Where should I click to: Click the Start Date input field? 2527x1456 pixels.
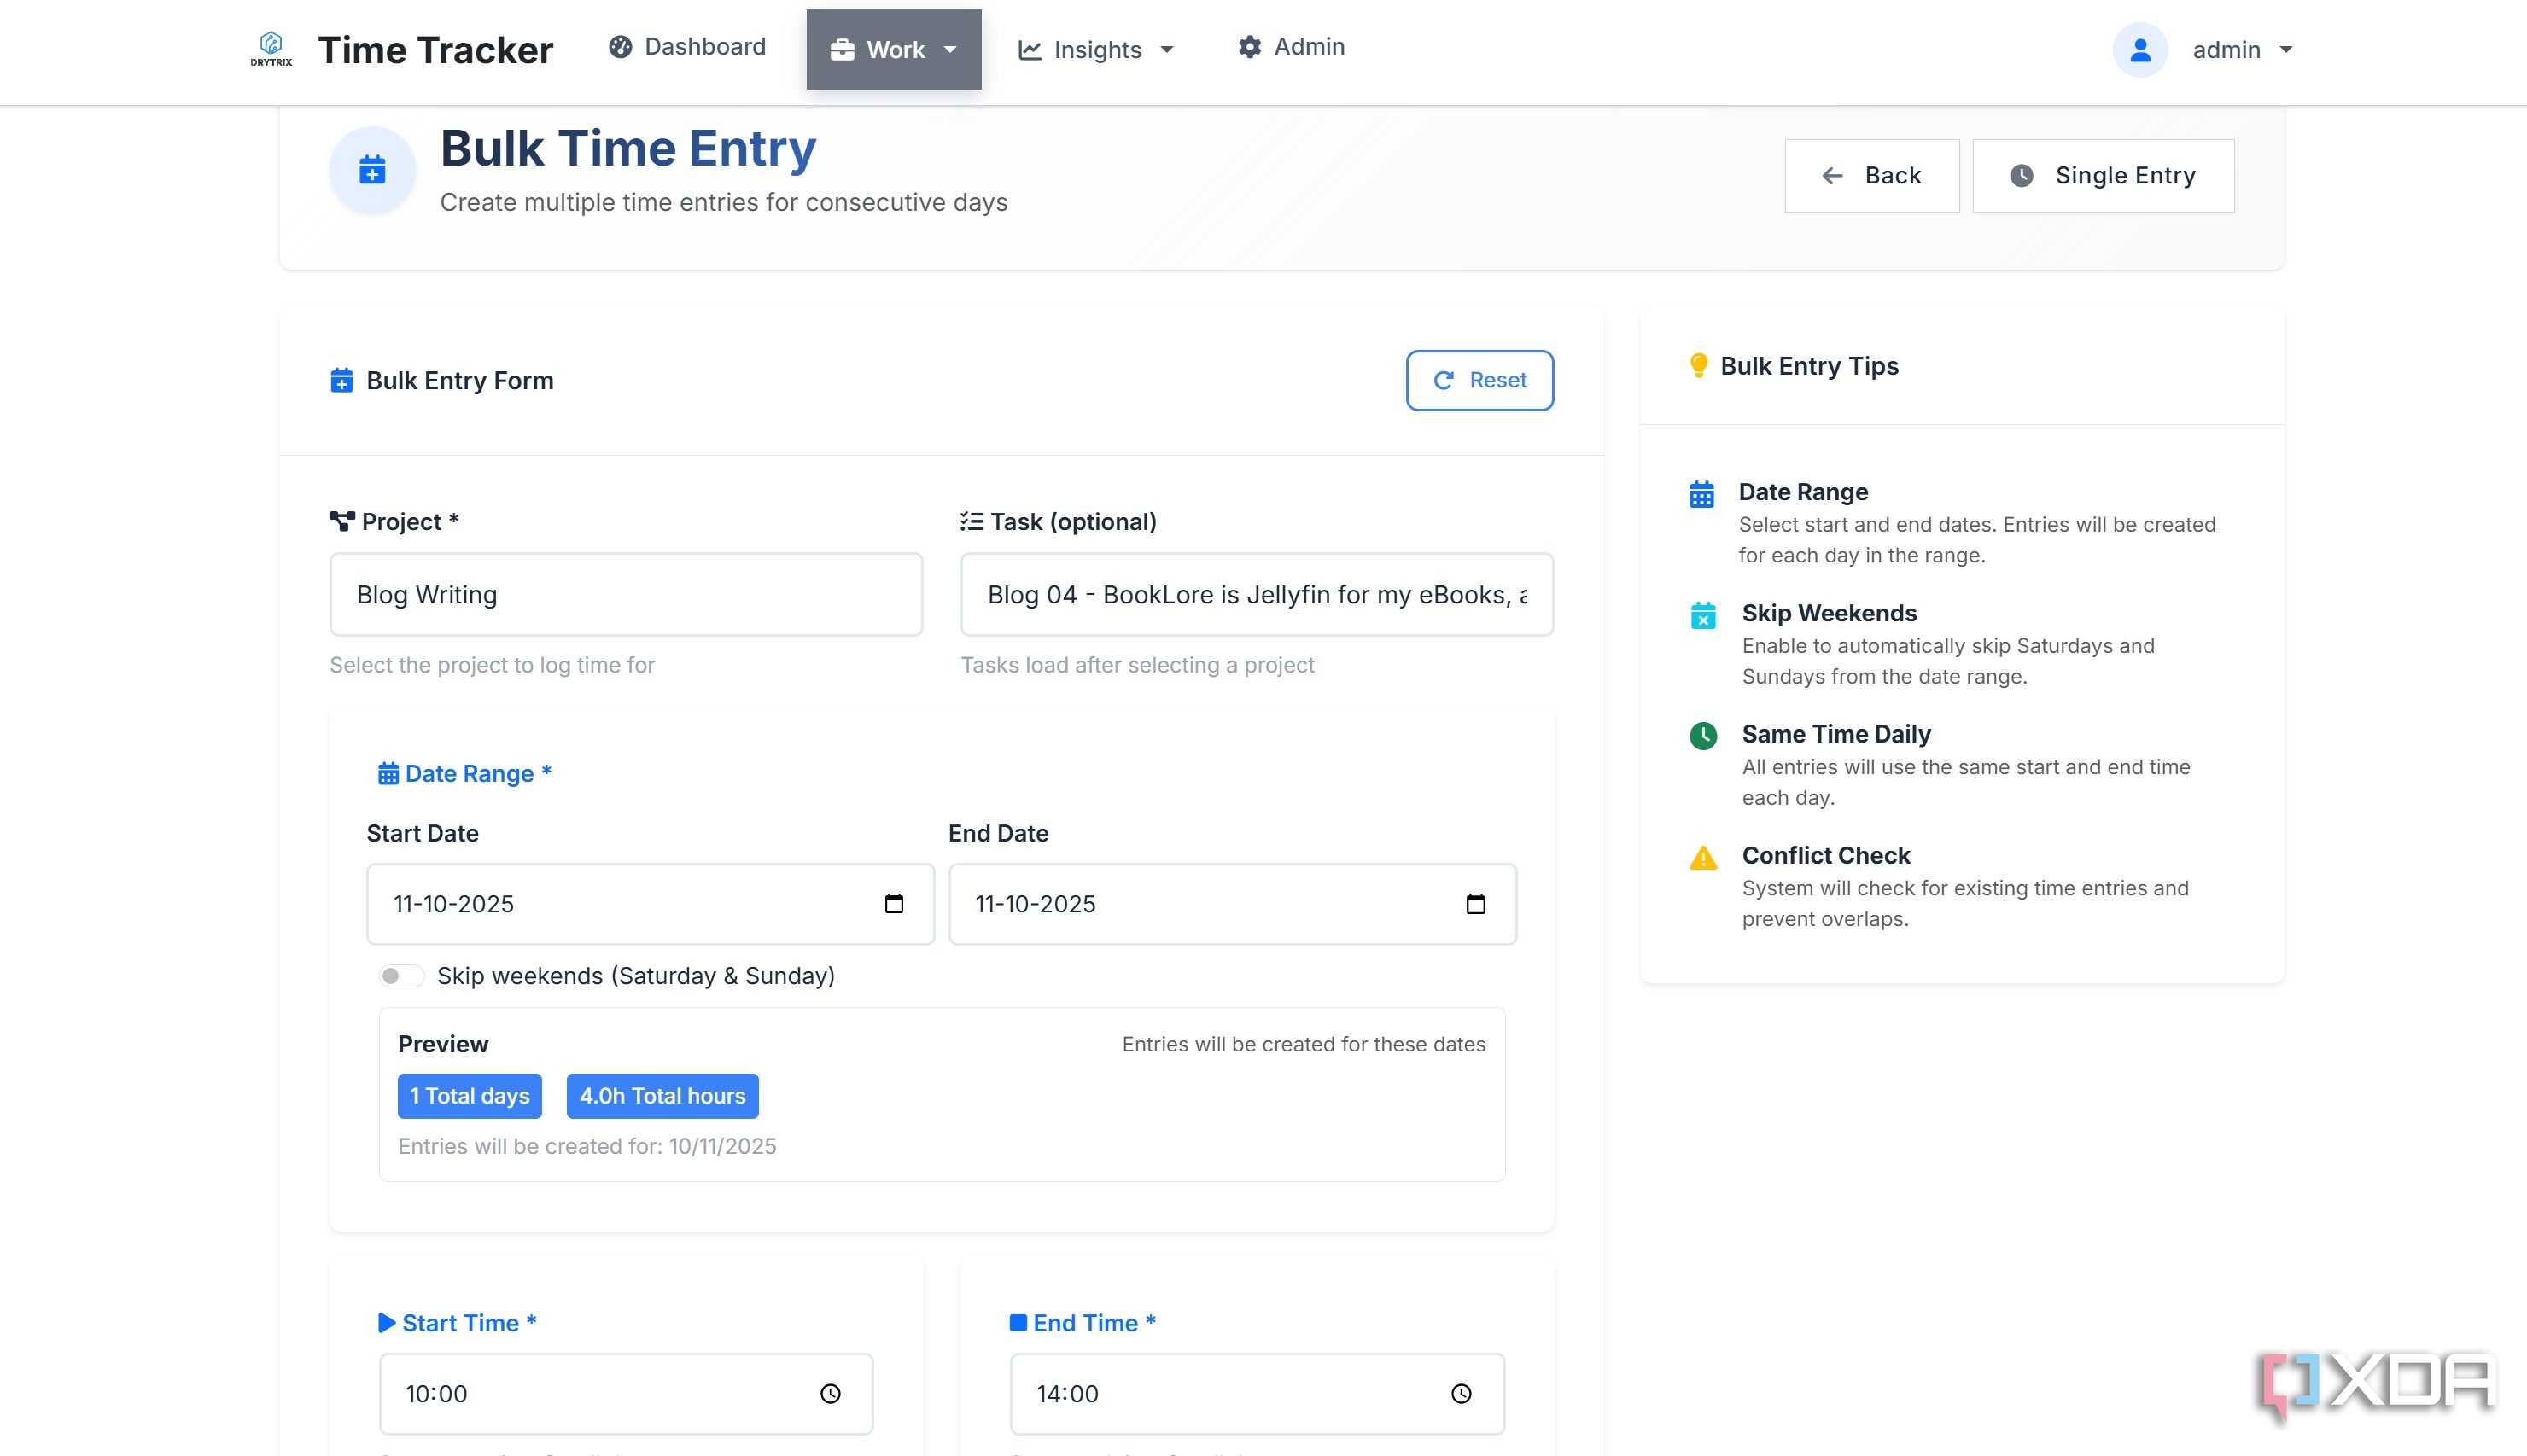[650, 904]
